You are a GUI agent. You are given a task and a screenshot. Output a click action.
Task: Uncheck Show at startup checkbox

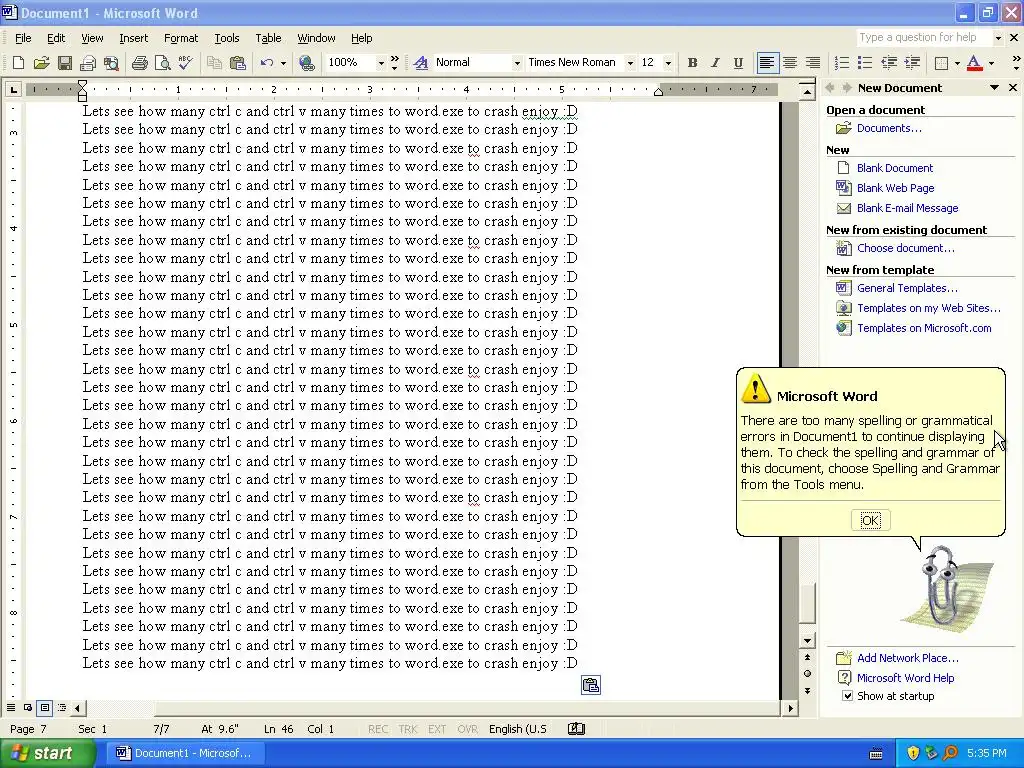(x=847, y=696)
